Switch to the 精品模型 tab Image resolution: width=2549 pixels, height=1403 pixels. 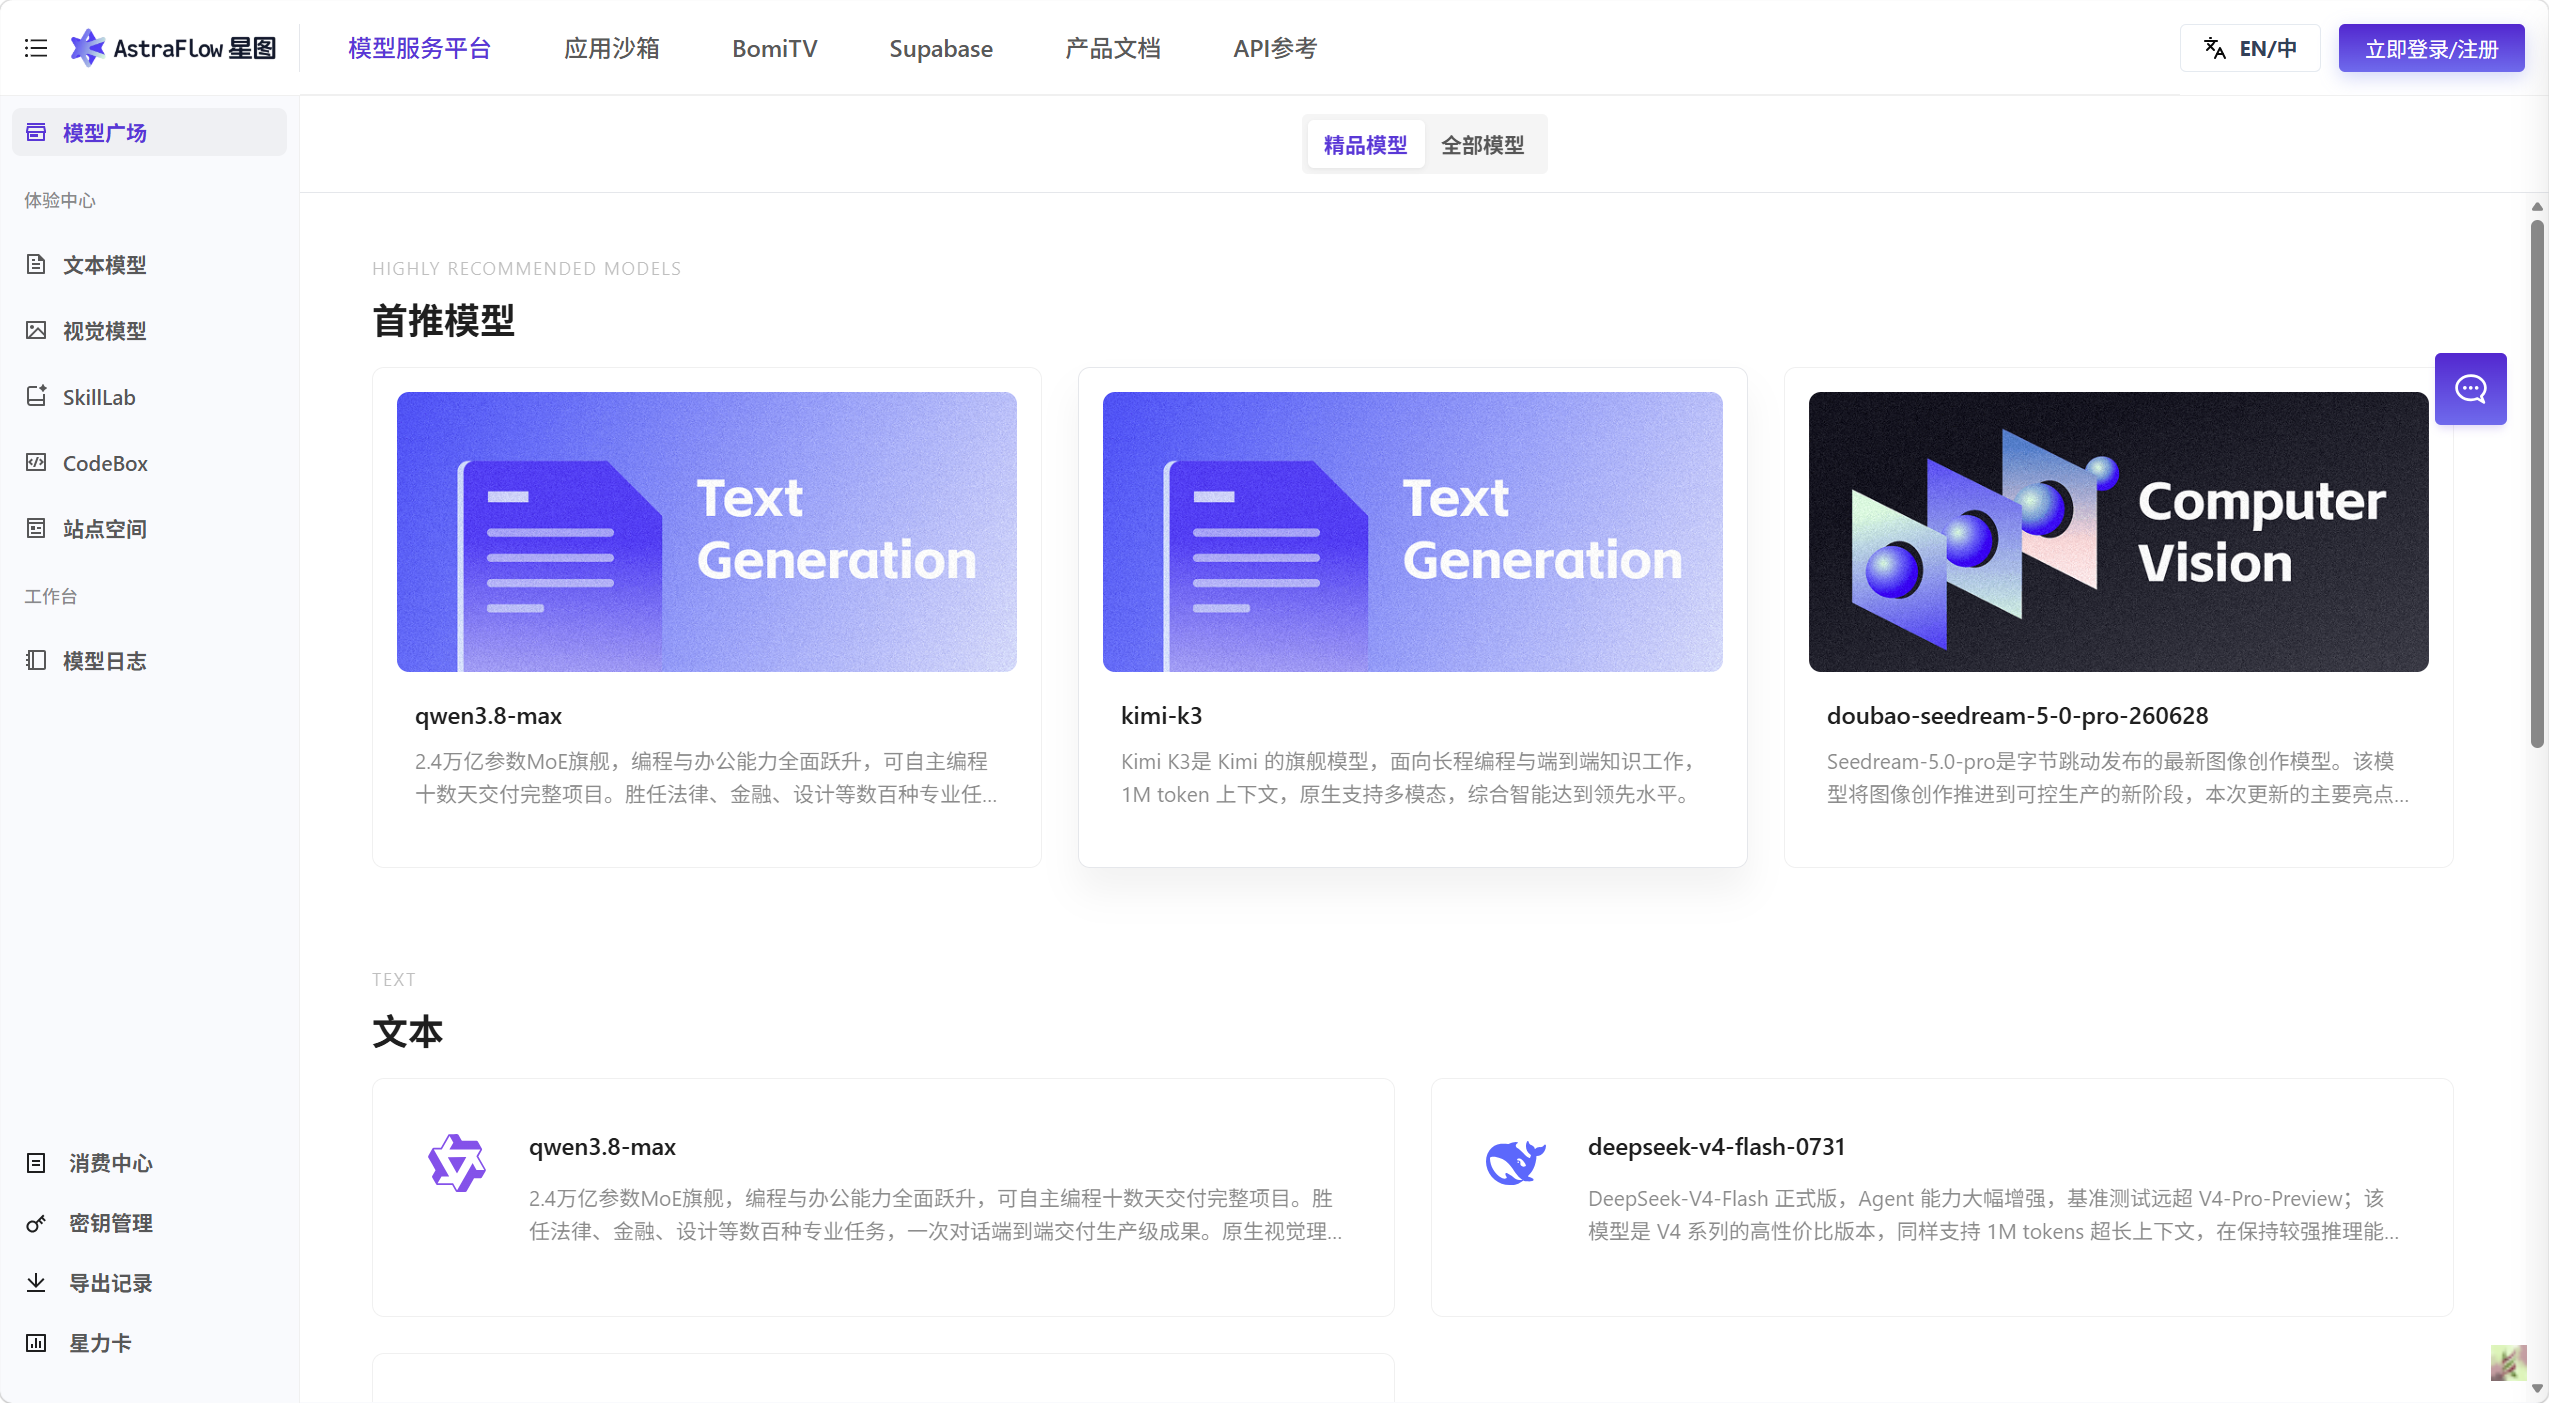pyautogui.click(x=1365, y=145)
